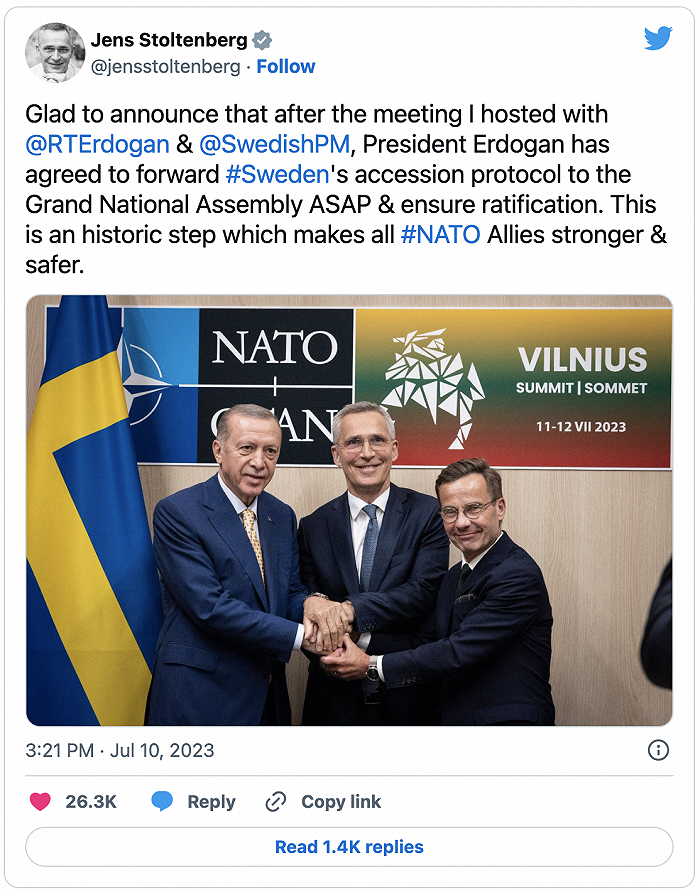Click the Jens Stoltenberg display name
Viewport: 700px width, 892px height.
[x=168, y=40]
